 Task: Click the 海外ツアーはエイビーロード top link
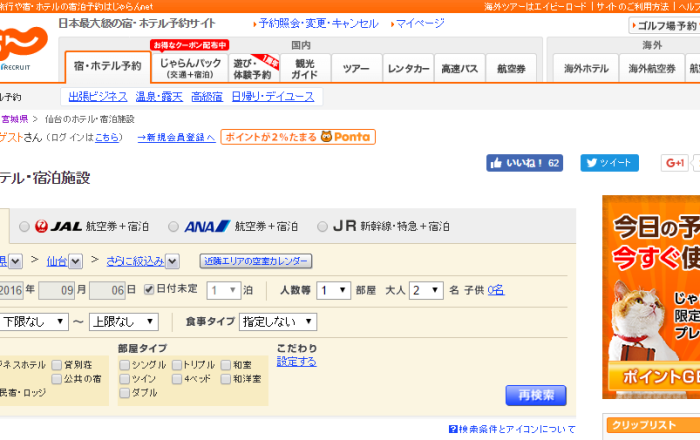coord(535,6)
